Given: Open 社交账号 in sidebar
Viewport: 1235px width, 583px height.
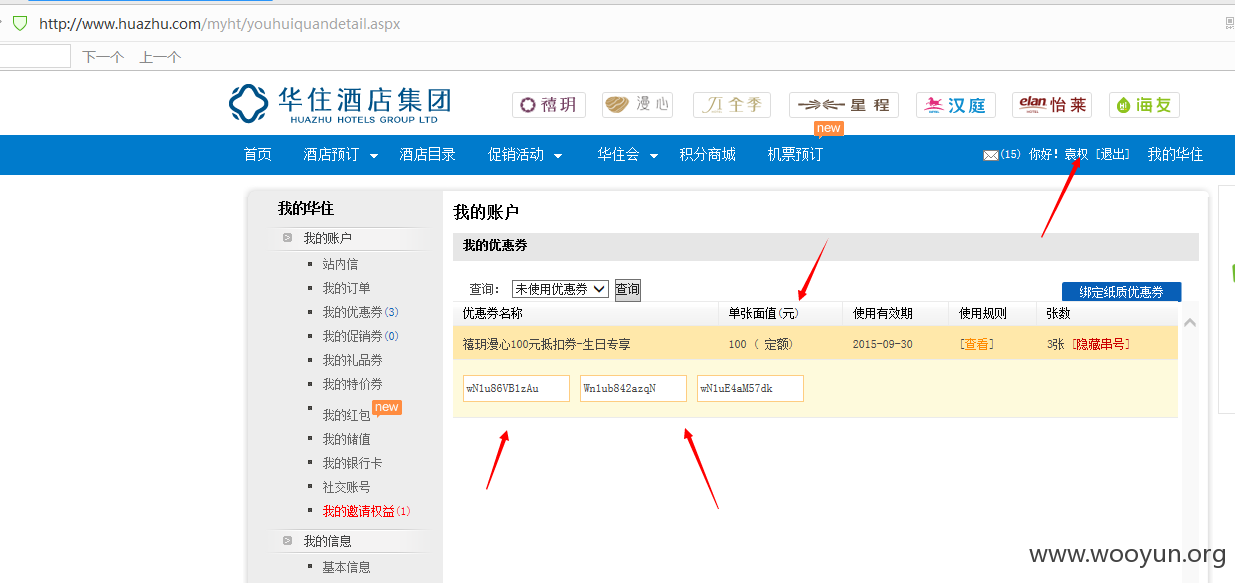Looking at the screenshot, I should click(x=346, y=487).
